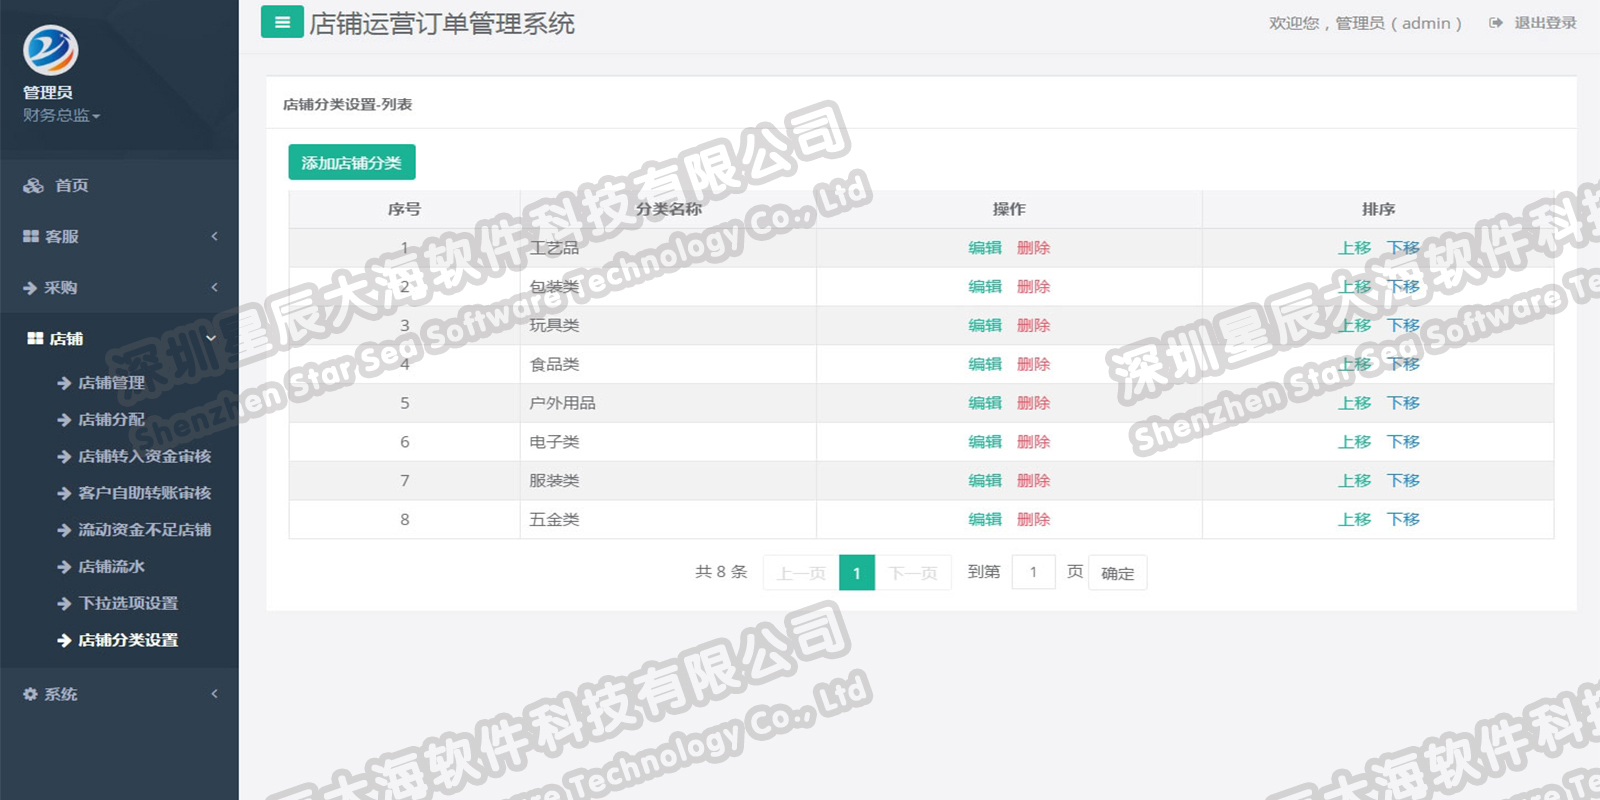Click the 上一页 pagination button
Image resolution: width=1600 pixels, height=800 pixels.
tap(801, 573)
